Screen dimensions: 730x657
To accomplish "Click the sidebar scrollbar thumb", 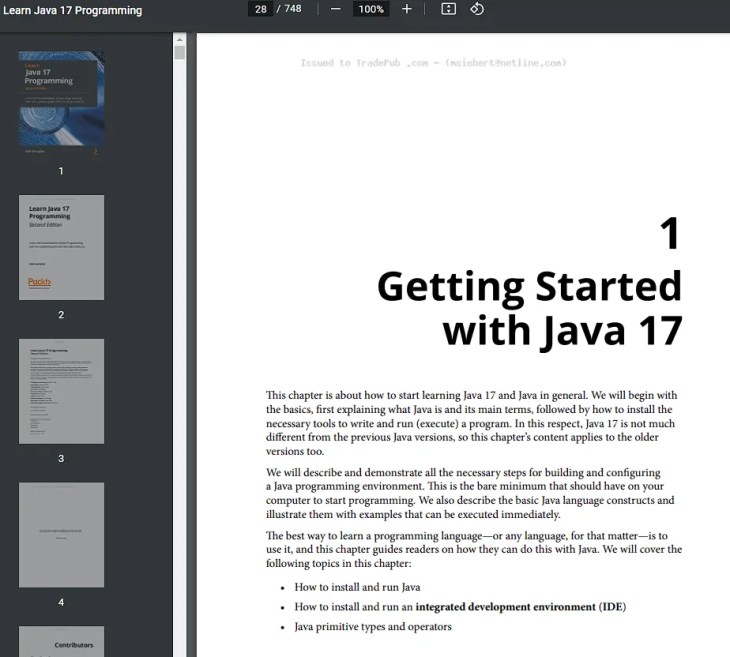I will click(180, 53).
